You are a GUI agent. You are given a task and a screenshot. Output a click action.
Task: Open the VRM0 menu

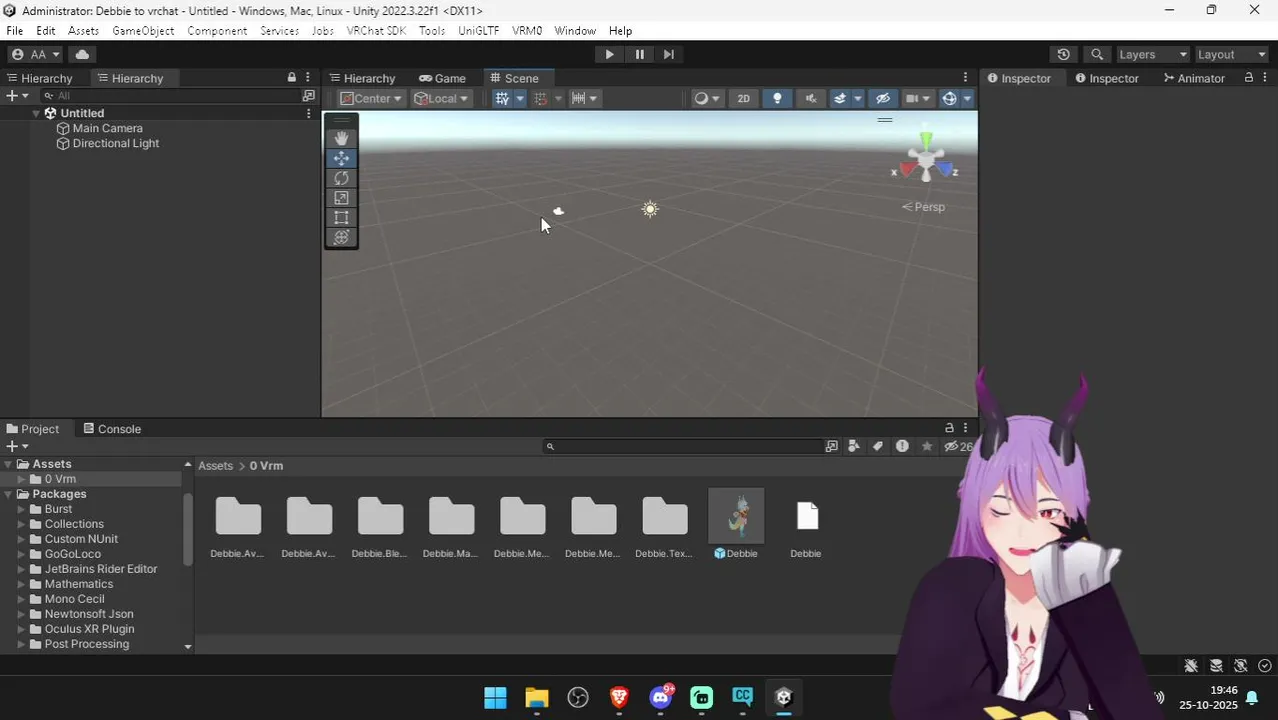coord(527,31)
